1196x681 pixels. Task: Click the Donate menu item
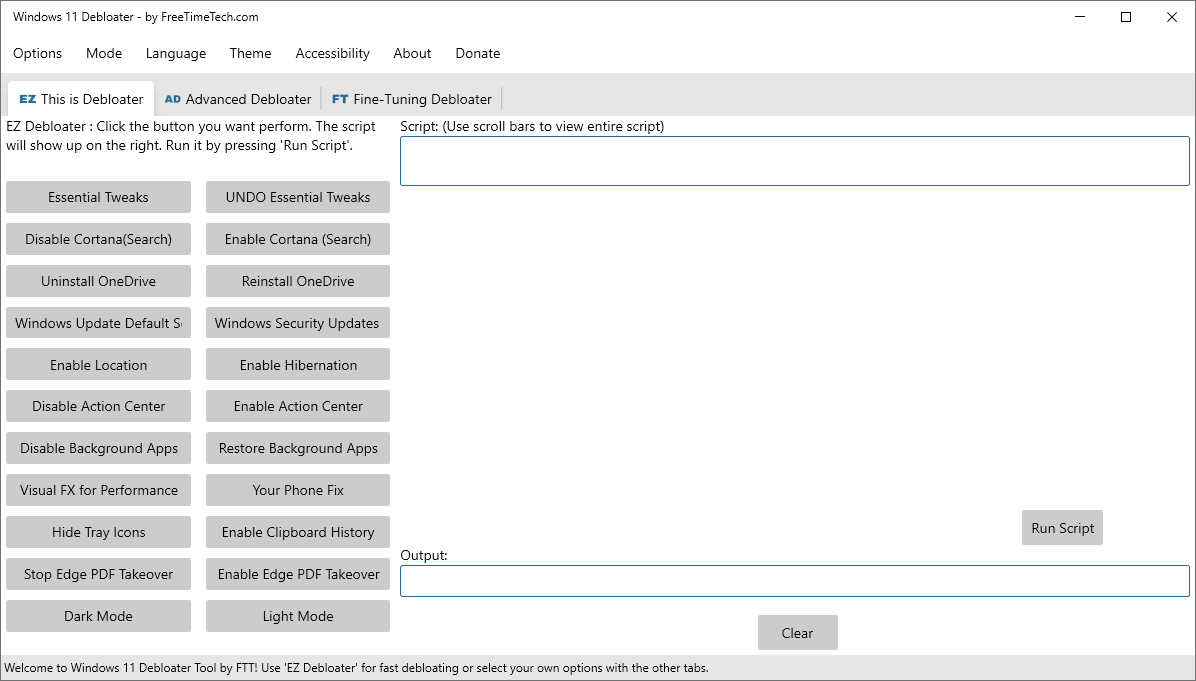click(x=477, y=53)
